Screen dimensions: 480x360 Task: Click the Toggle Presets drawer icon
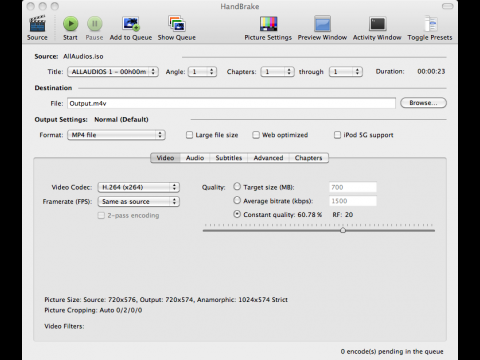430,24
